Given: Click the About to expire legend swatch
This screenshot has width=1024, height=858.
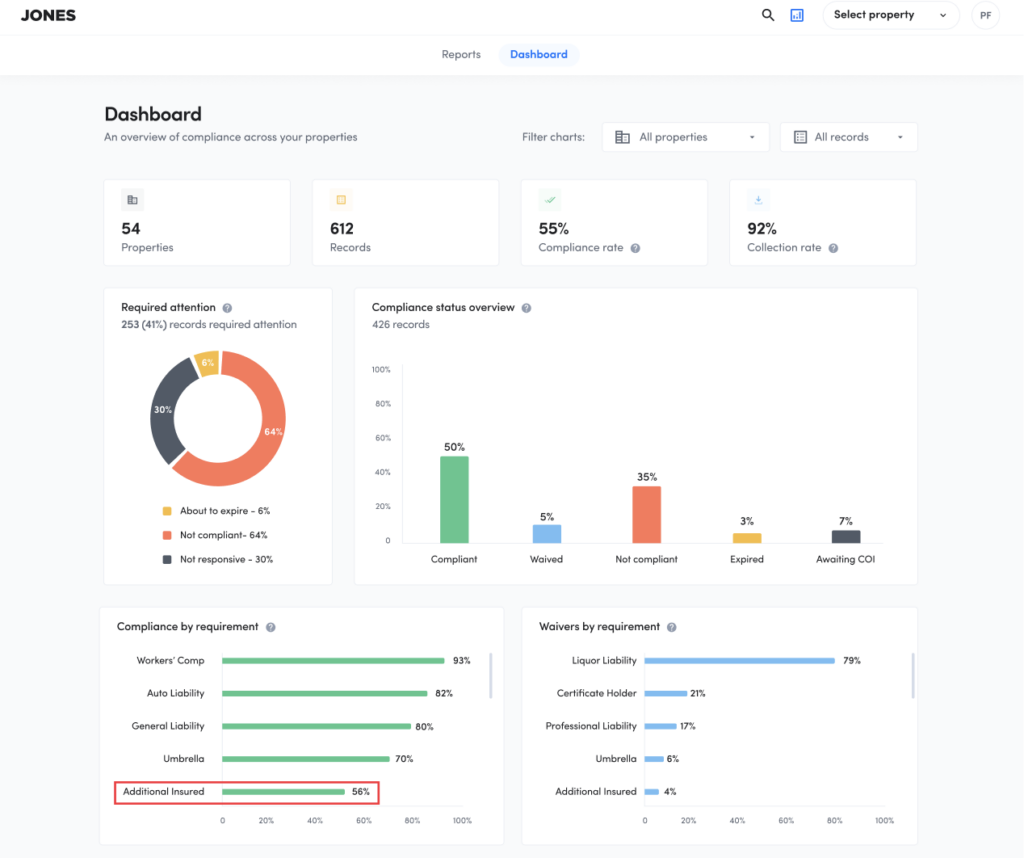Looking at the screenshot, I should (167, 511).
